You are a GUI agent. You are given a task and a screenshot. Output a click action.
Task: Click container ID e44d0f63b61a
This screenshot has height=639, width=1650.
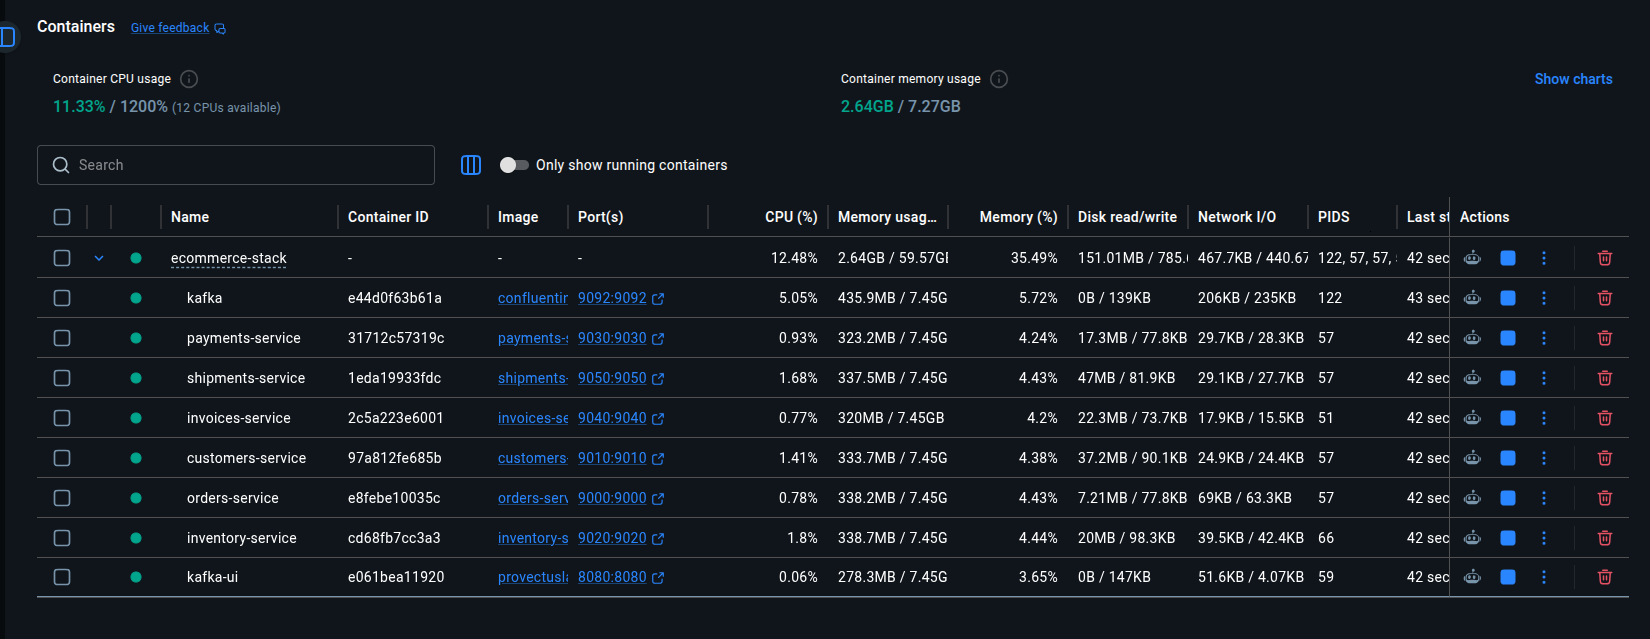point(395,298)
